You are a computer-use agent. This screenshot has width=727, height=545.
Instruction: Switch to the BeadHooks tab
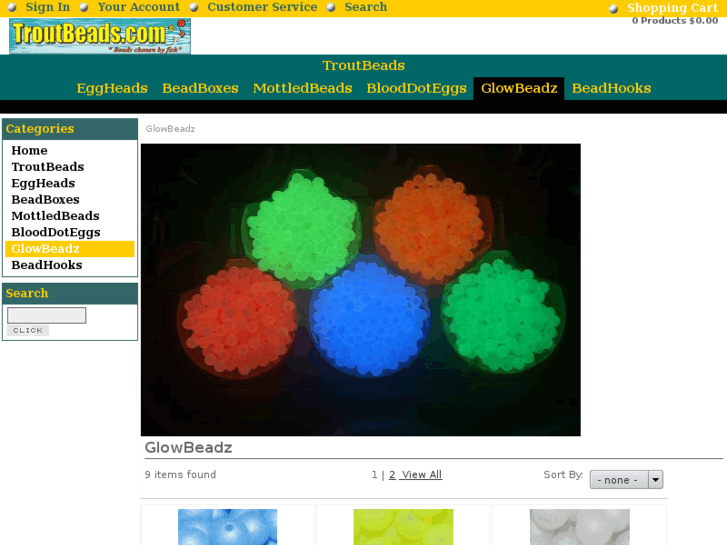coord(611,88)
